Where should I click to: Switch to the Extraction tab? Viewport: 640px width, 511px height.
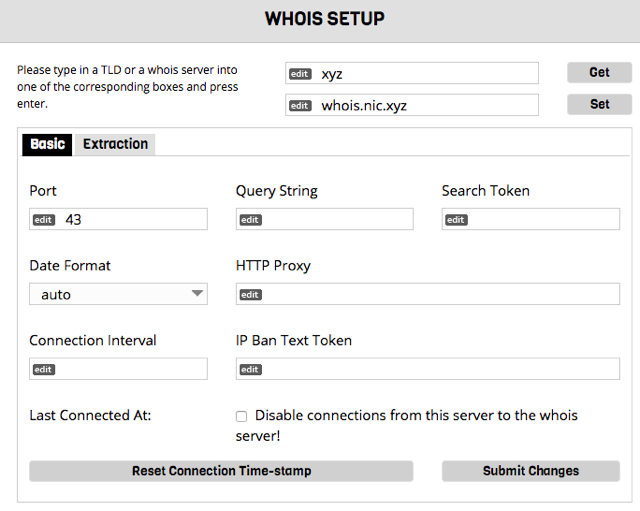click(x=115, y=144)
